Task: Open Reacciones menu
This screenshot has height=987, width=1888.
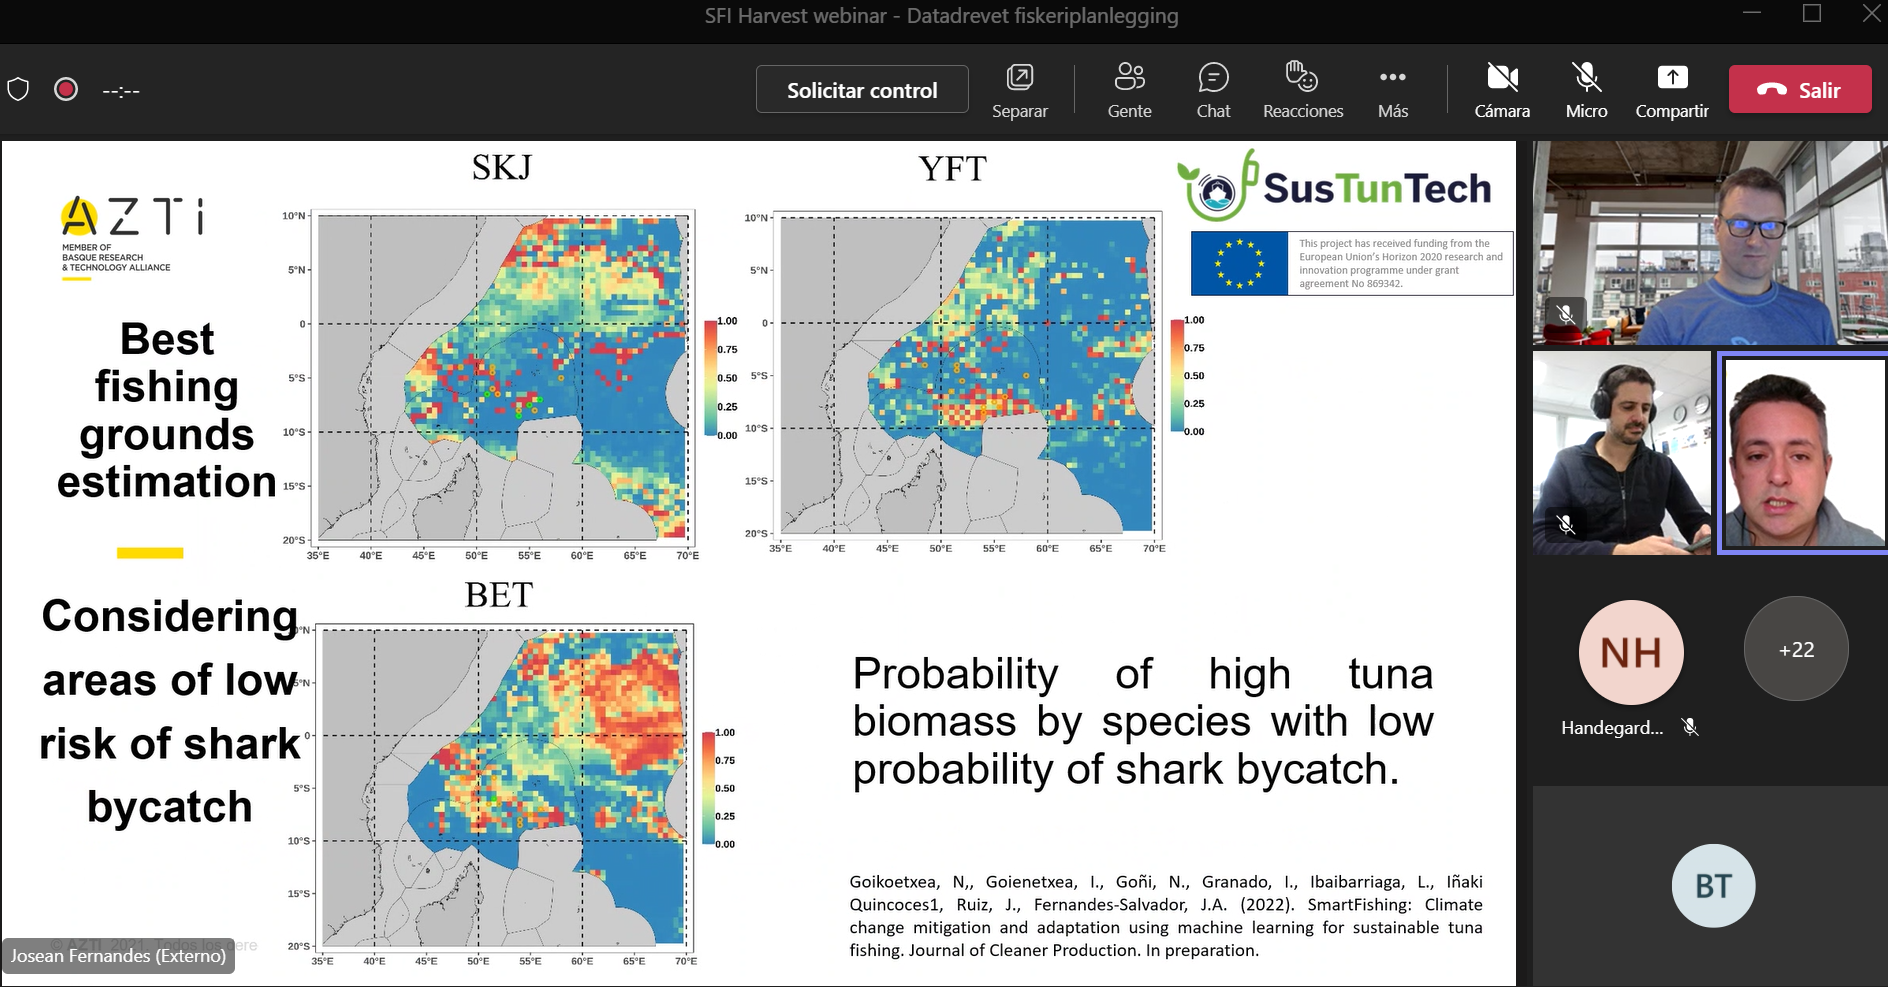Action: pos(1303,90)
